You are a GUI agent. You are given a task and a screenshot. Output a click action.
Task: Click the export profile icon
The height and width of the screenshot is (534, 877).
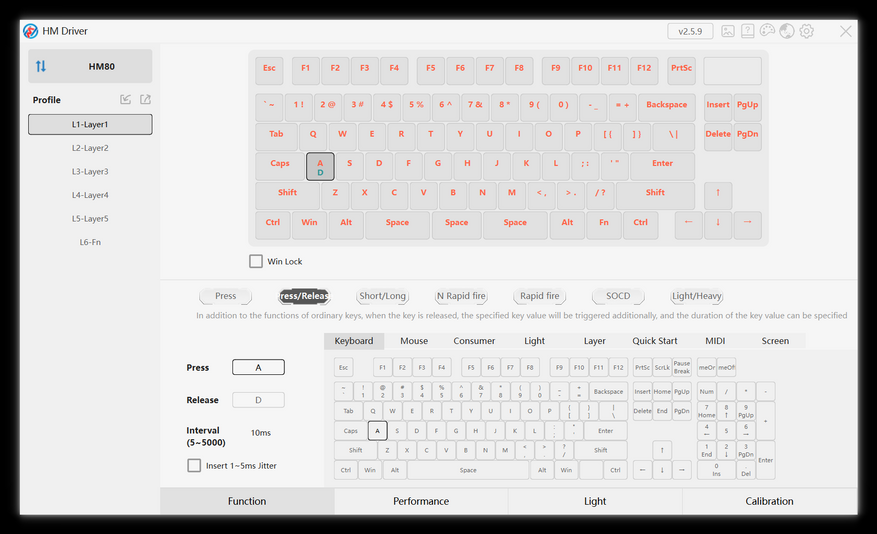coord(145,100)
